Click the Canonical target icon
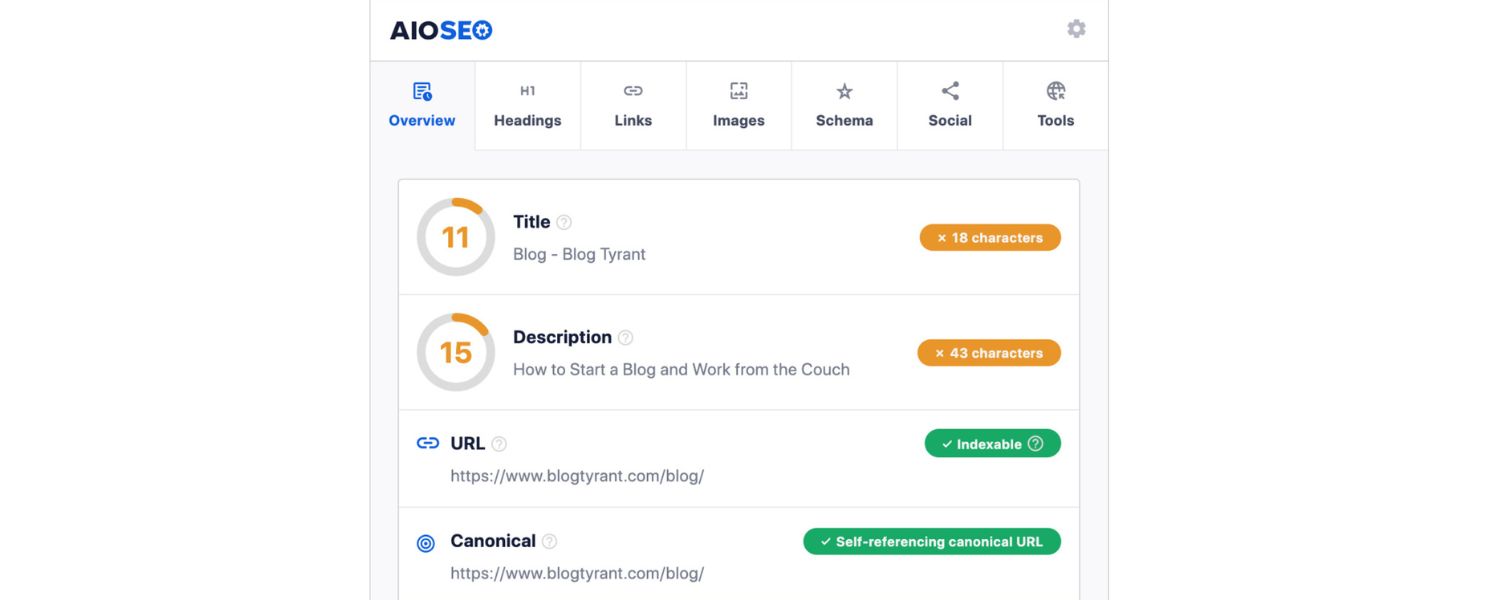Screen dimensions: 1500x600 (x=426, y=542)
